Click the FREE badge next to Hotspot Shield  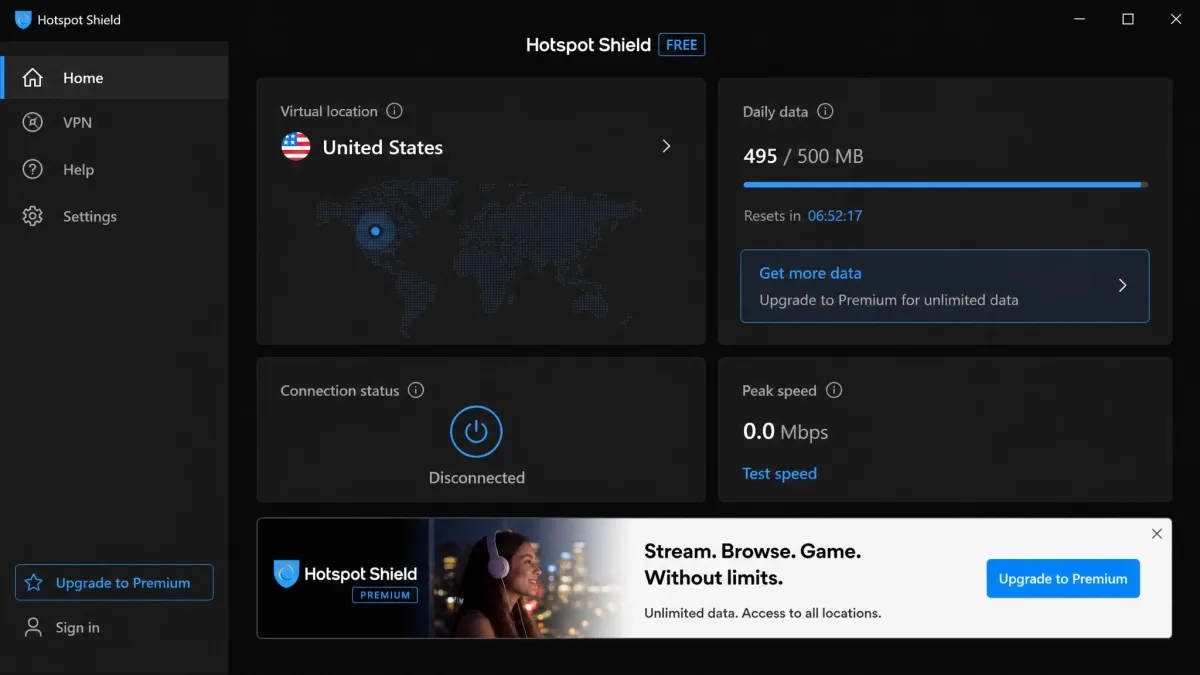click(x=681, y=45)
